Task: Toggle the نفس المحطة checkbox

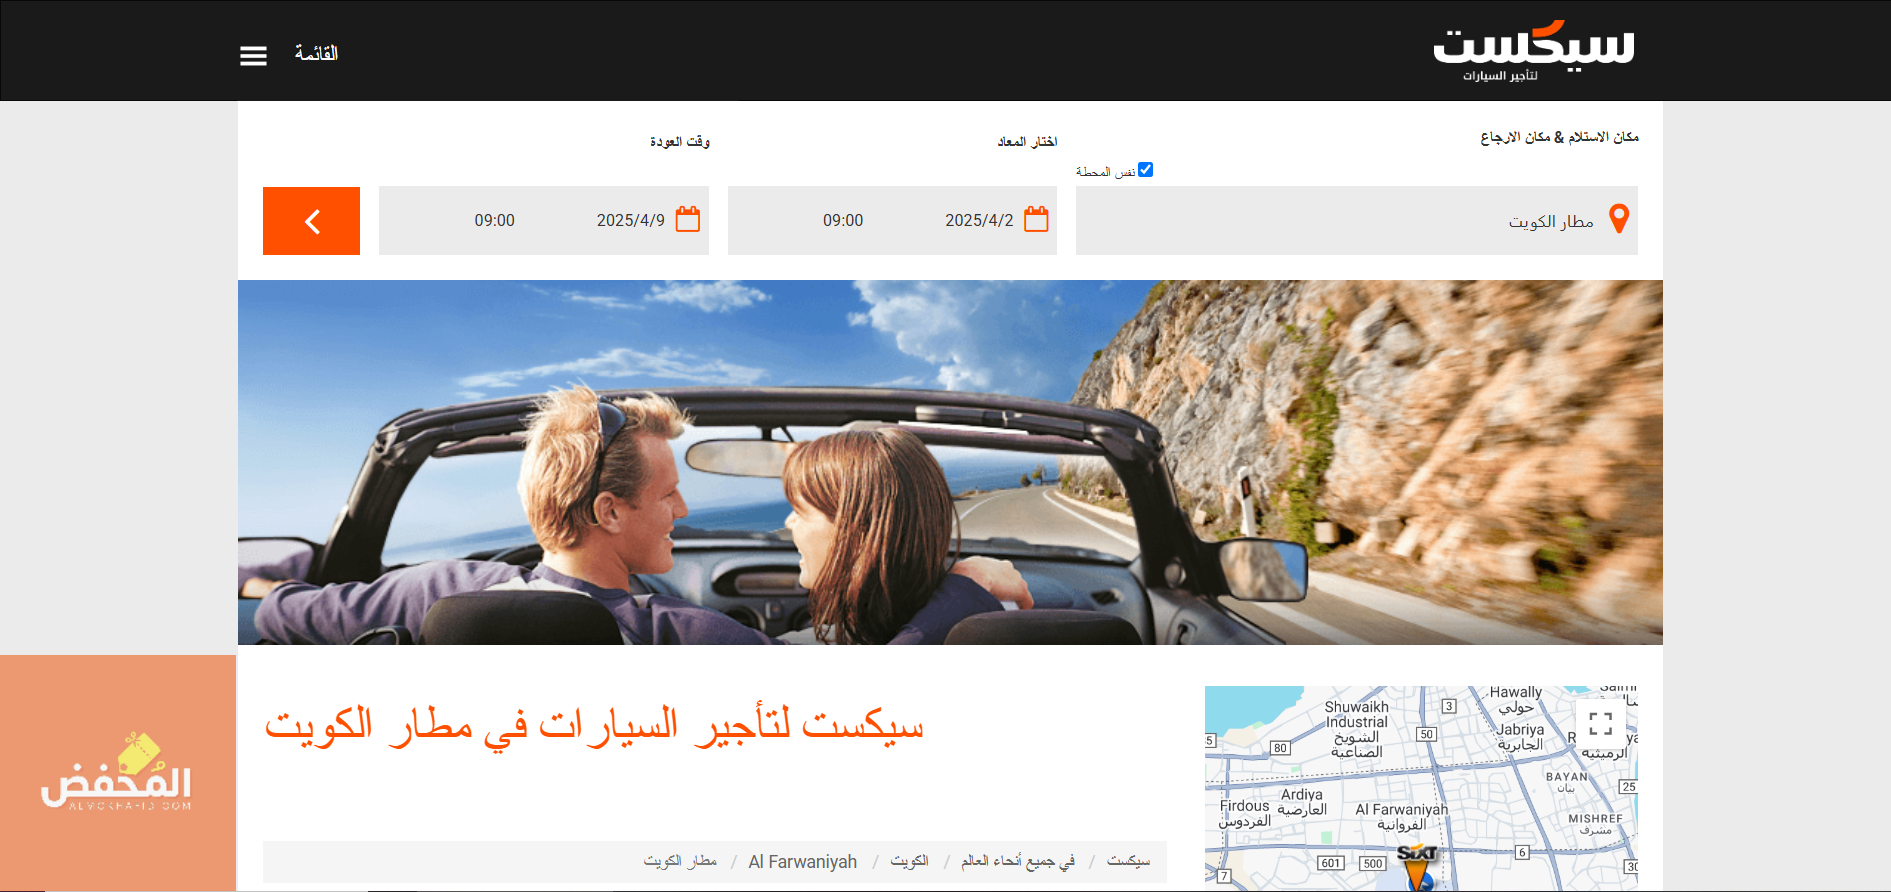Action: pos(1146,170)
